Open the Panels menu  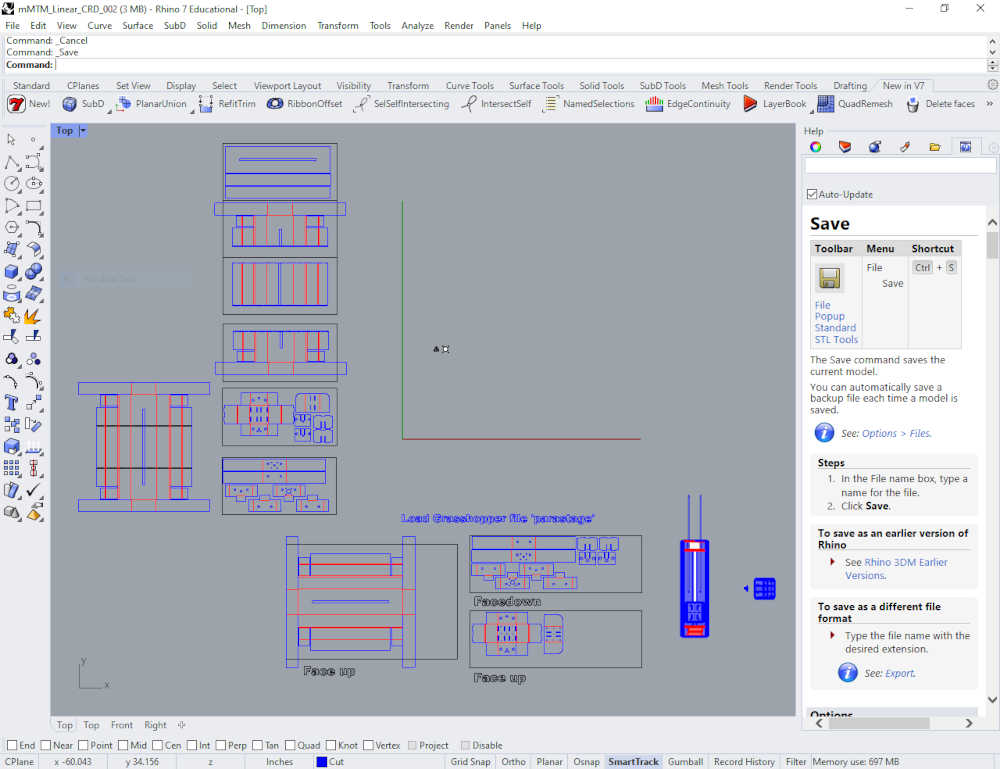click(x=497, y=26)
